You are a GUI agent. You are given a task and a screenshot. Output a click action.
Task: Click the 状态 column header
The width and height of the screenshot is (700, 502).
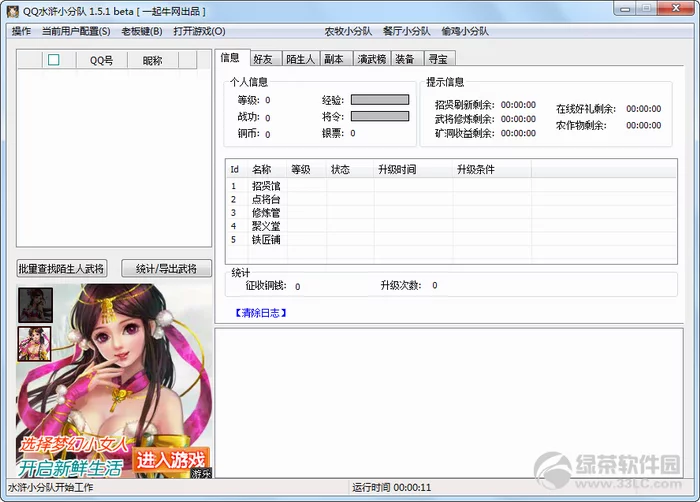coord(350,169)
